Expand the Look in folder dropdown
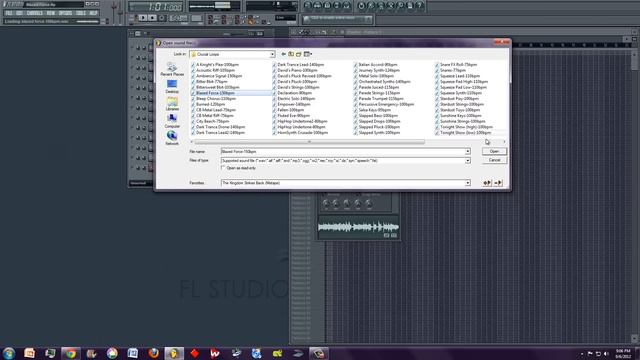Image resolution: width=640 pixels, height=360 pixels. pos(272,54)
